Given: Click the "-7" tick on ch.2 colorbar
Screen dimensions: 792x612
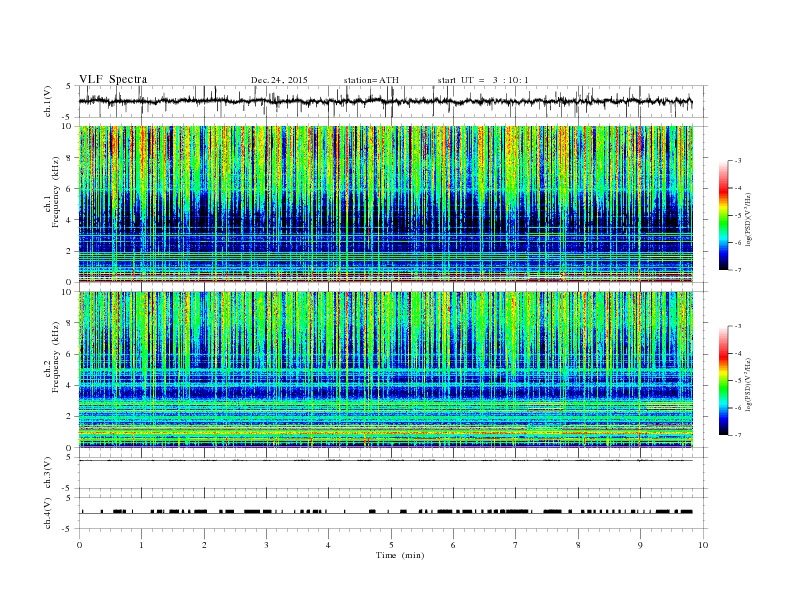Looking at the screenshot, I should pos(737,435).
